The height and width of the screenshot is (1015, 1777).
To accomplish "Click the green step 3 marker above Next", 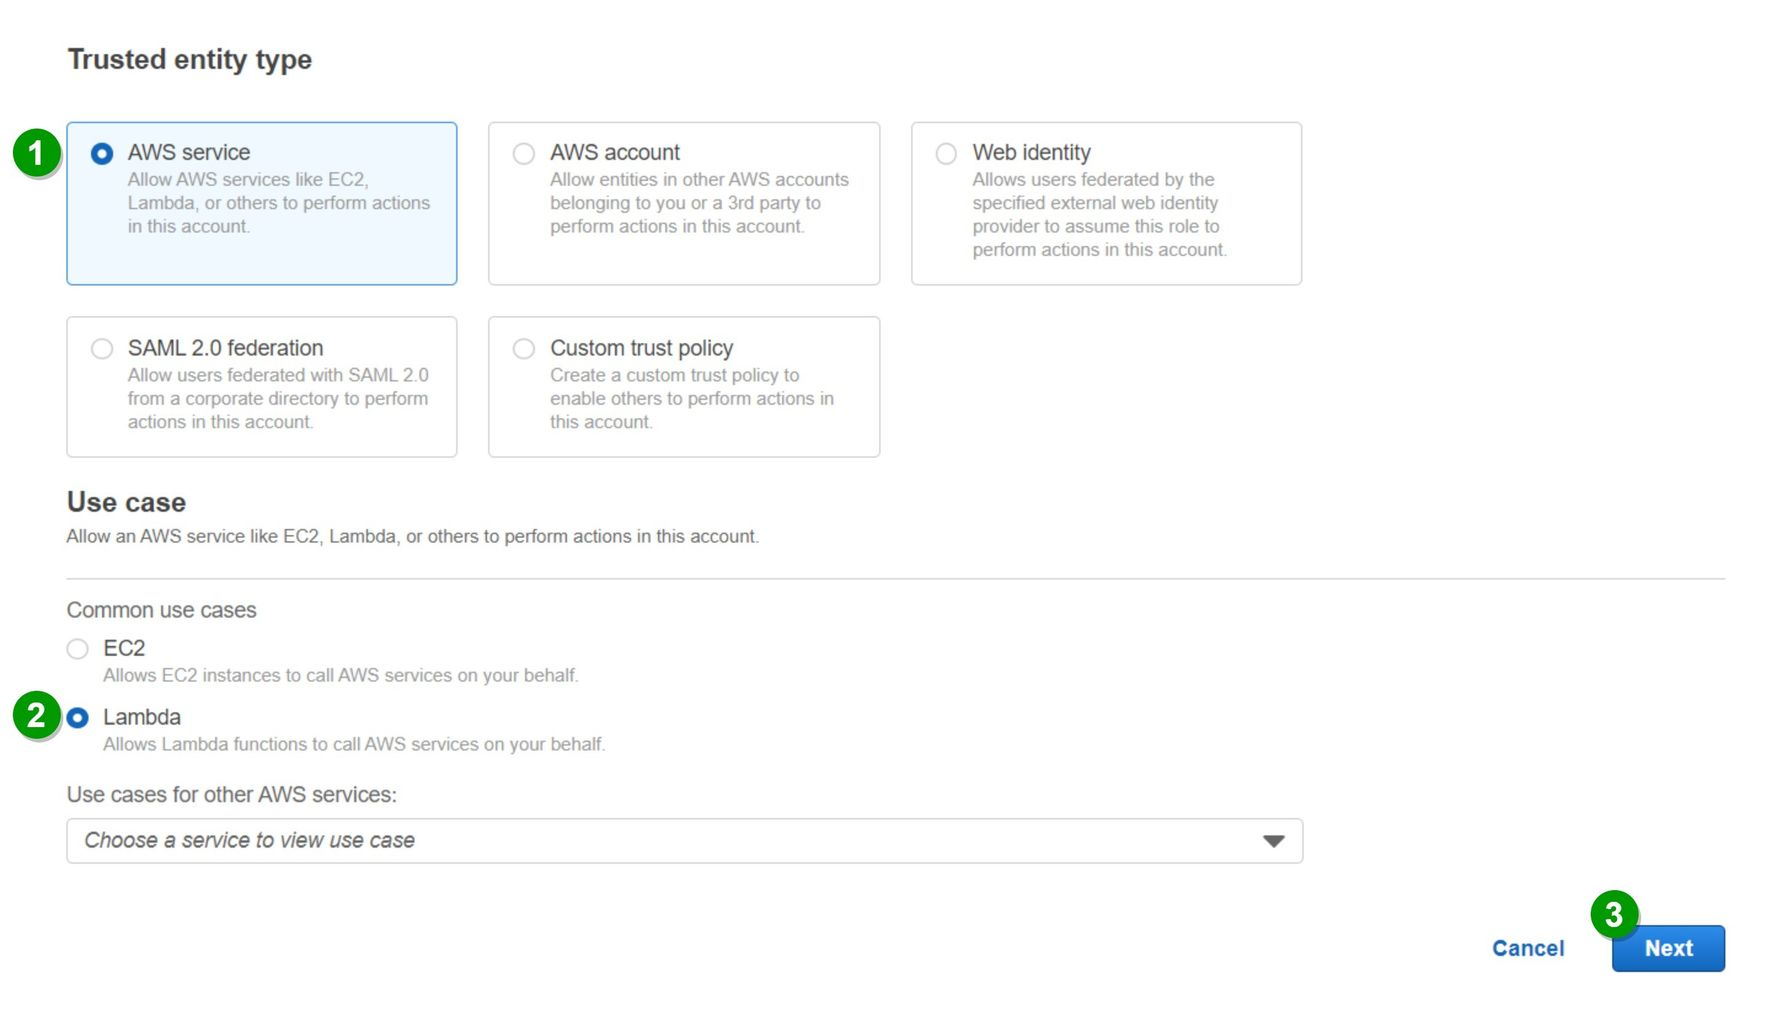I will point(1617,914).
